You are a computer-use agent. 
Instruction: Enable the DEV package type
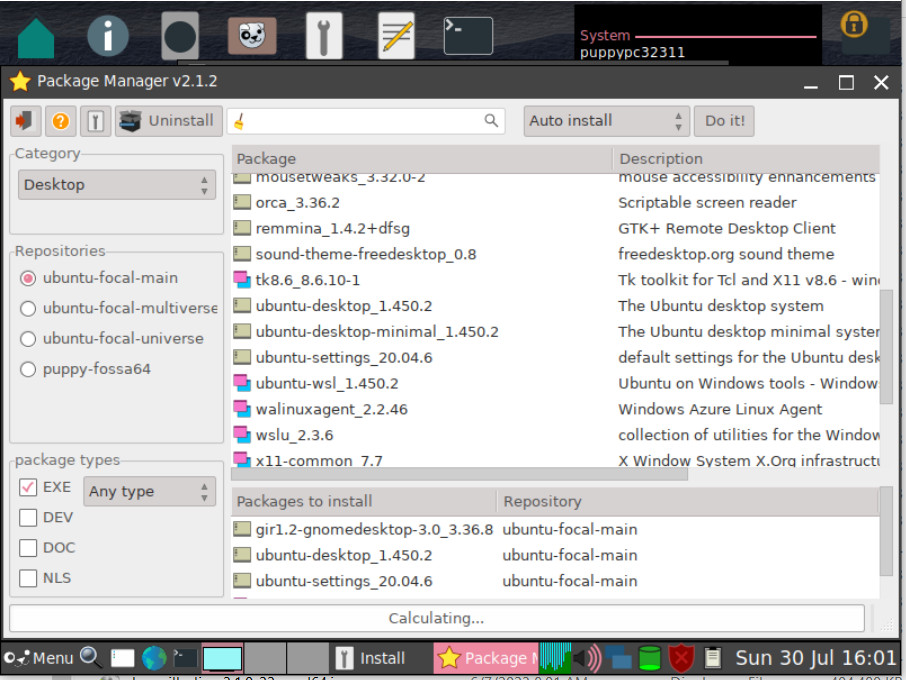click(x=28, y=517)
